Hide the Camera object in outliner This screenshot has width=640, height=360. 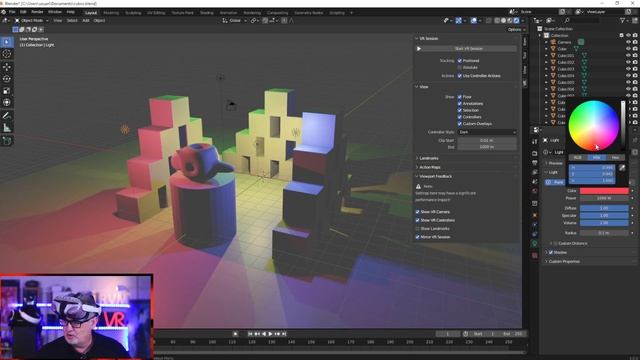click(628, 42)
